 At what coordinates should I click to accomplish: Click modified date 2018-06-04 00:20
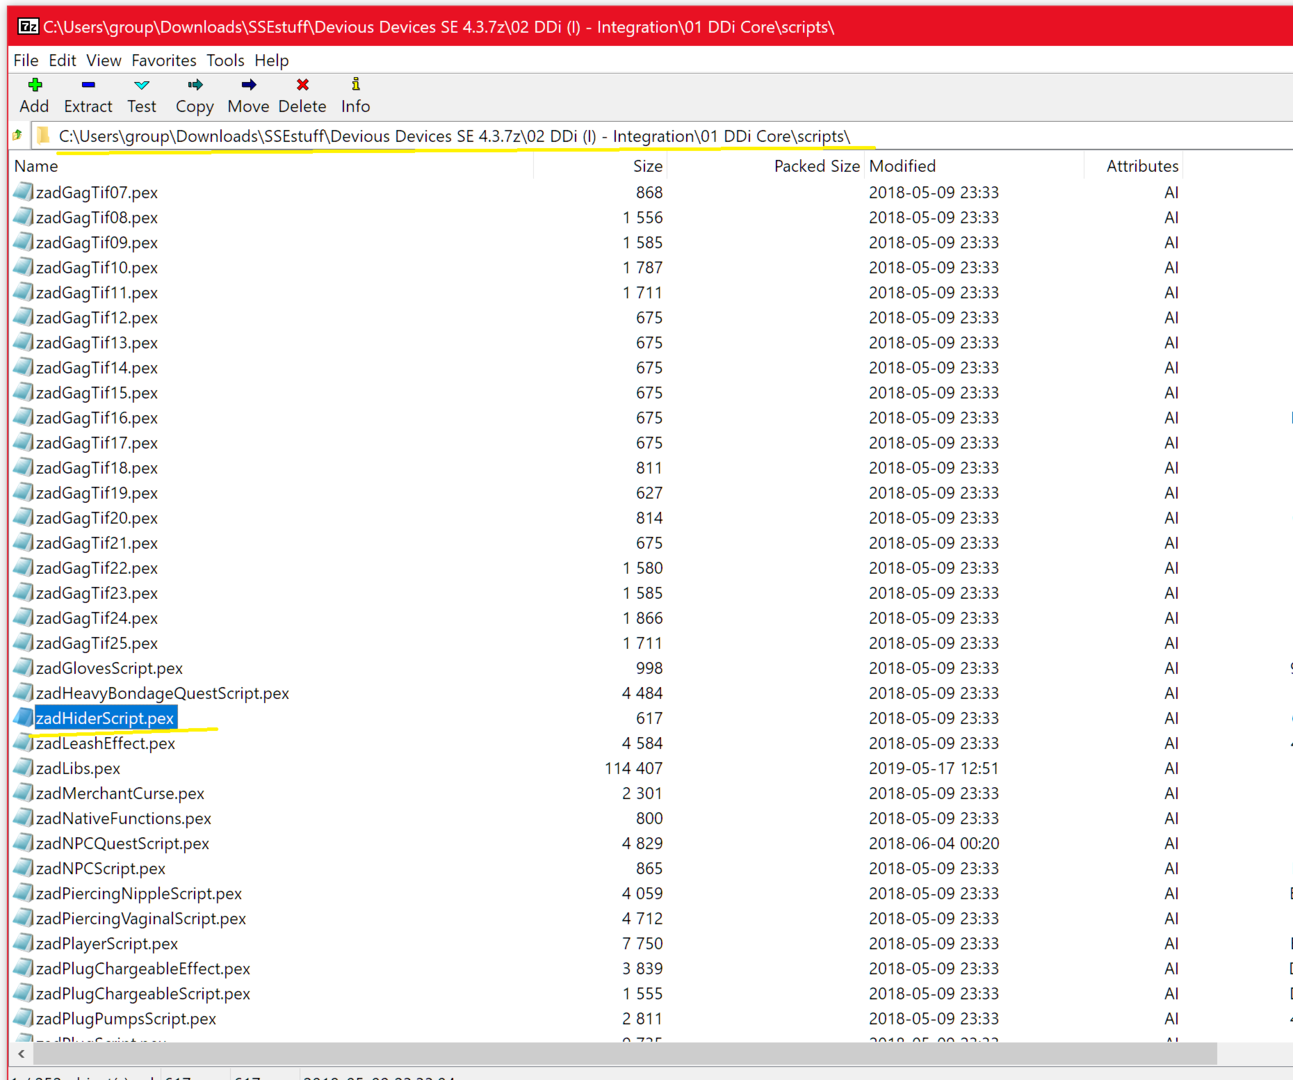tap(934, 843)
